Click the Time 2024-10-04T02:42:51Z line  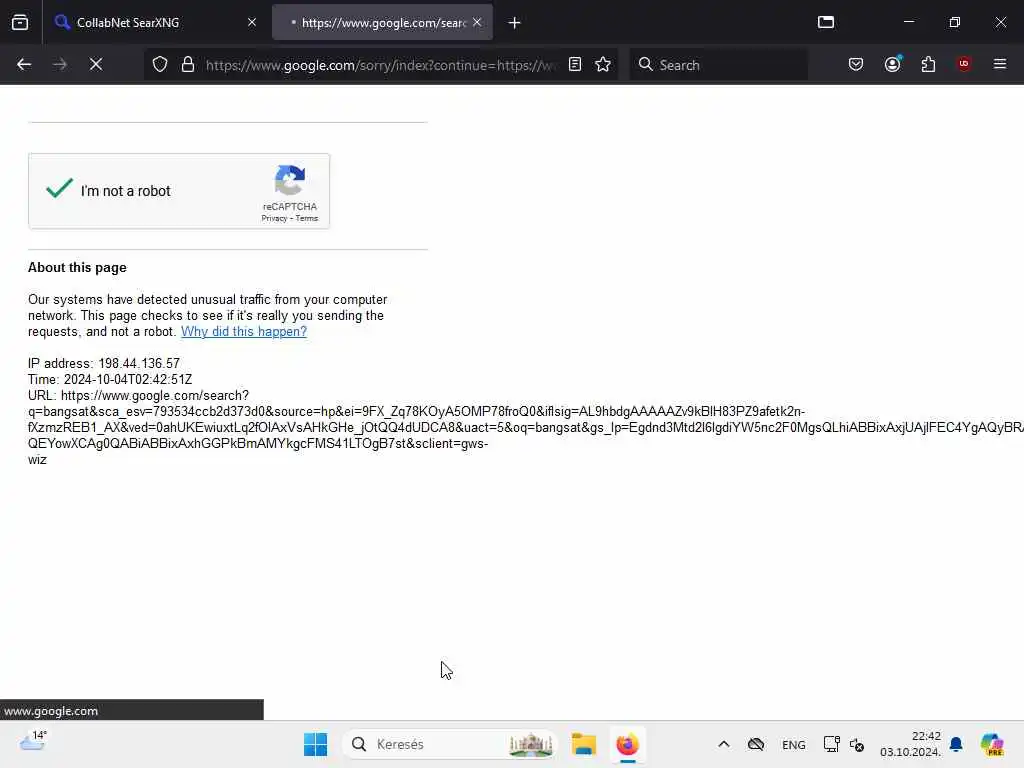110,379
